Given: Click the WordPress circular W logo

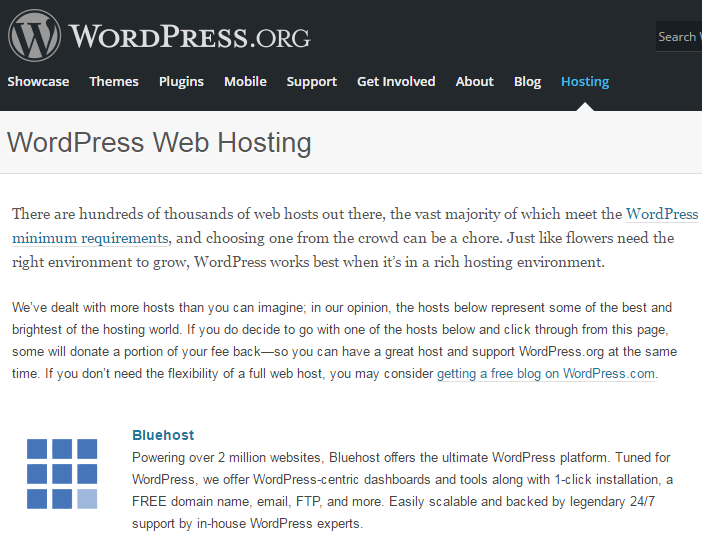Looking at the screenshot, I should pos(34,36).
